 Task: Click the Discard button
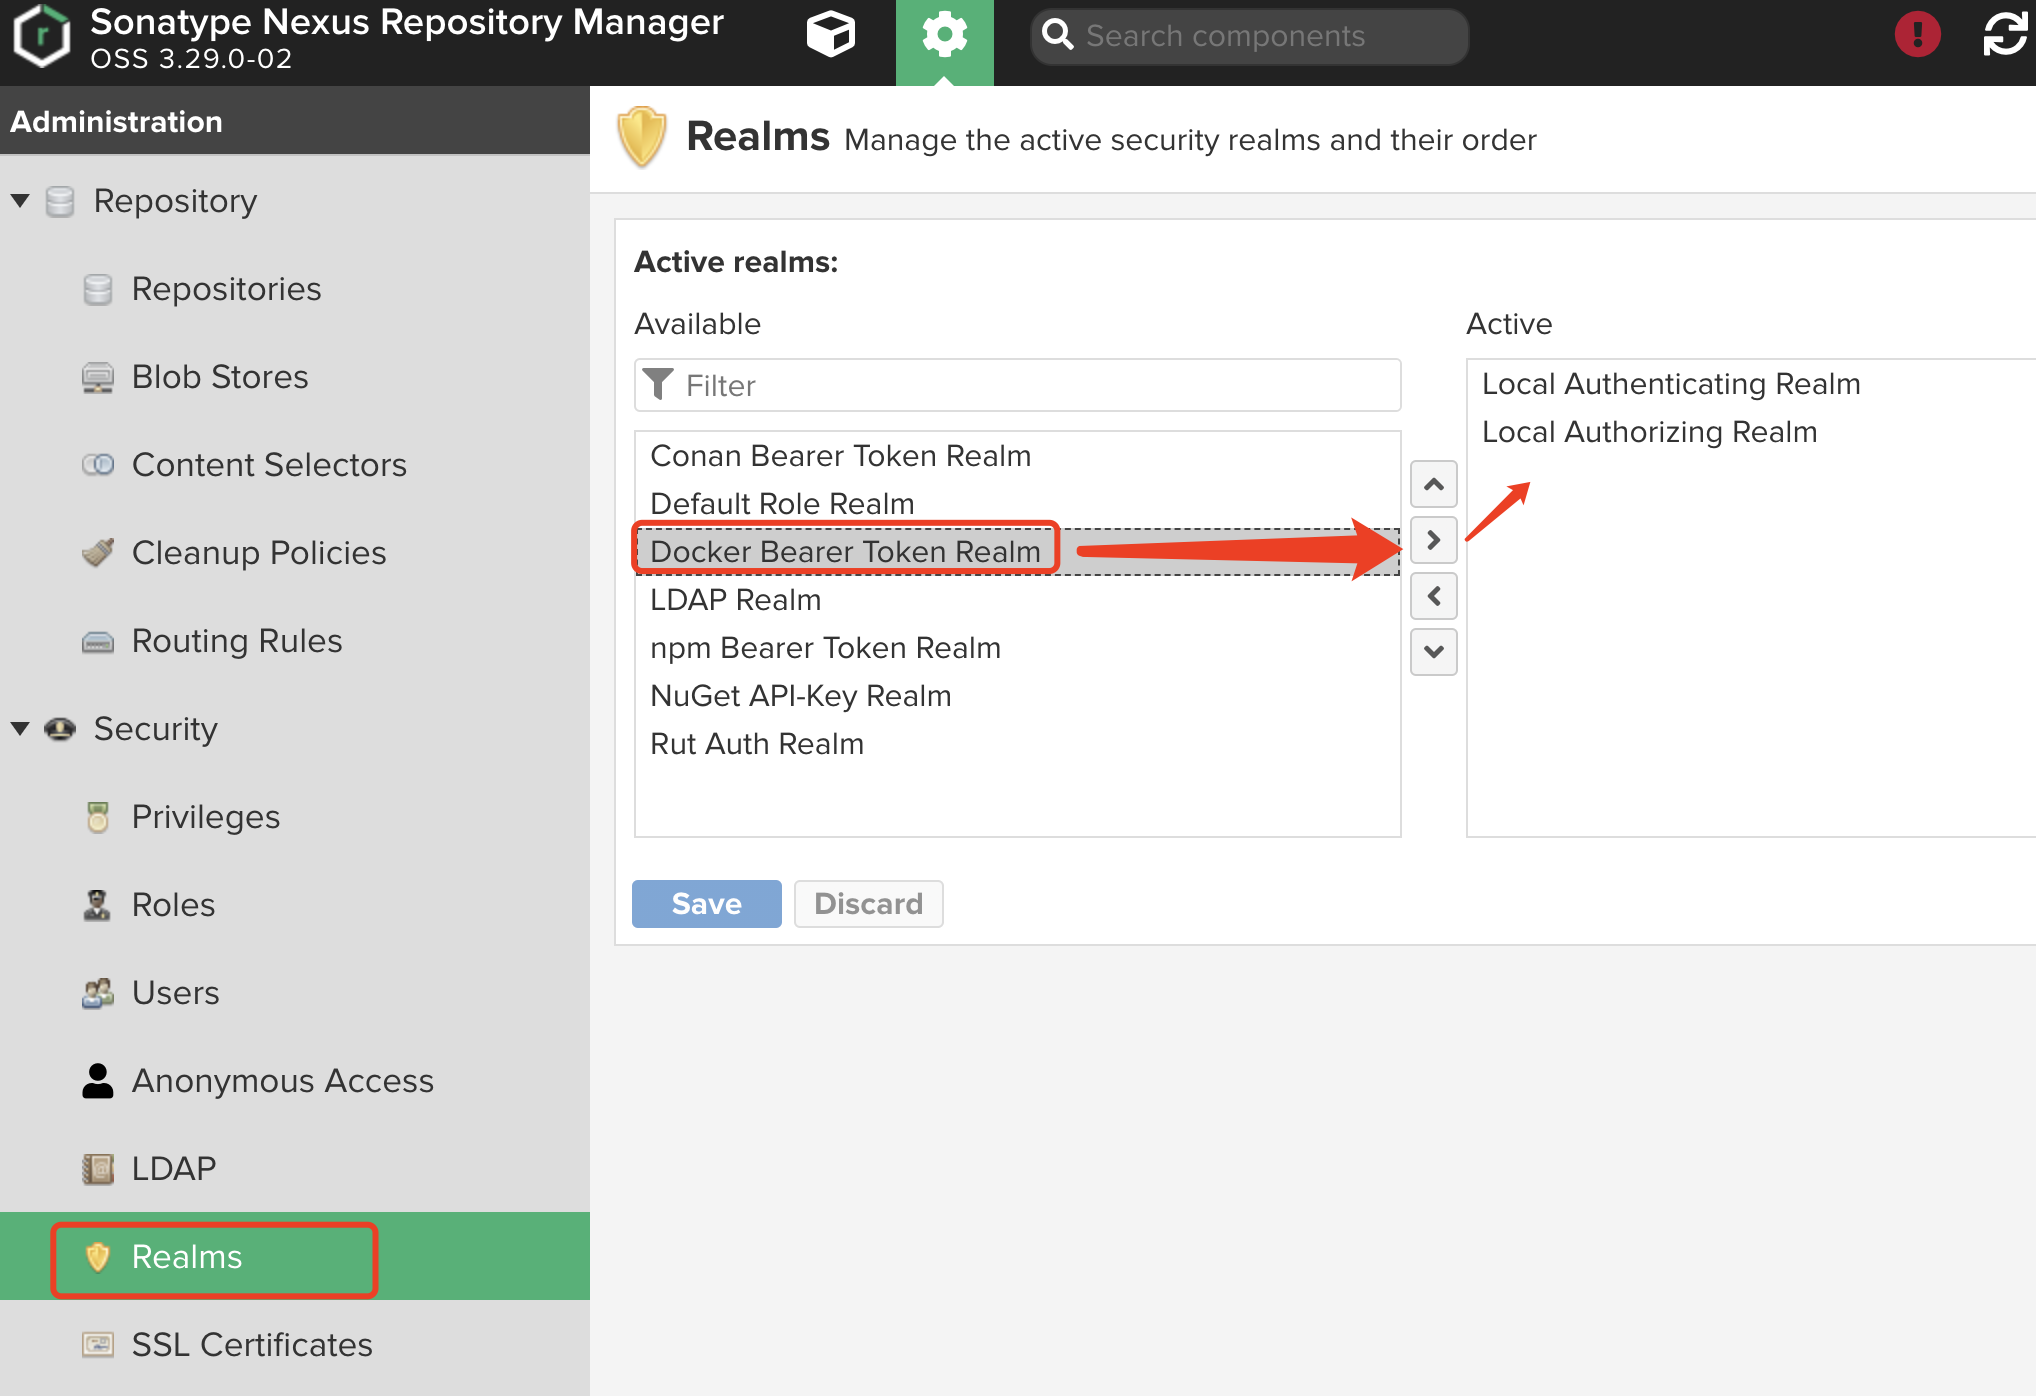click(869, 904)
